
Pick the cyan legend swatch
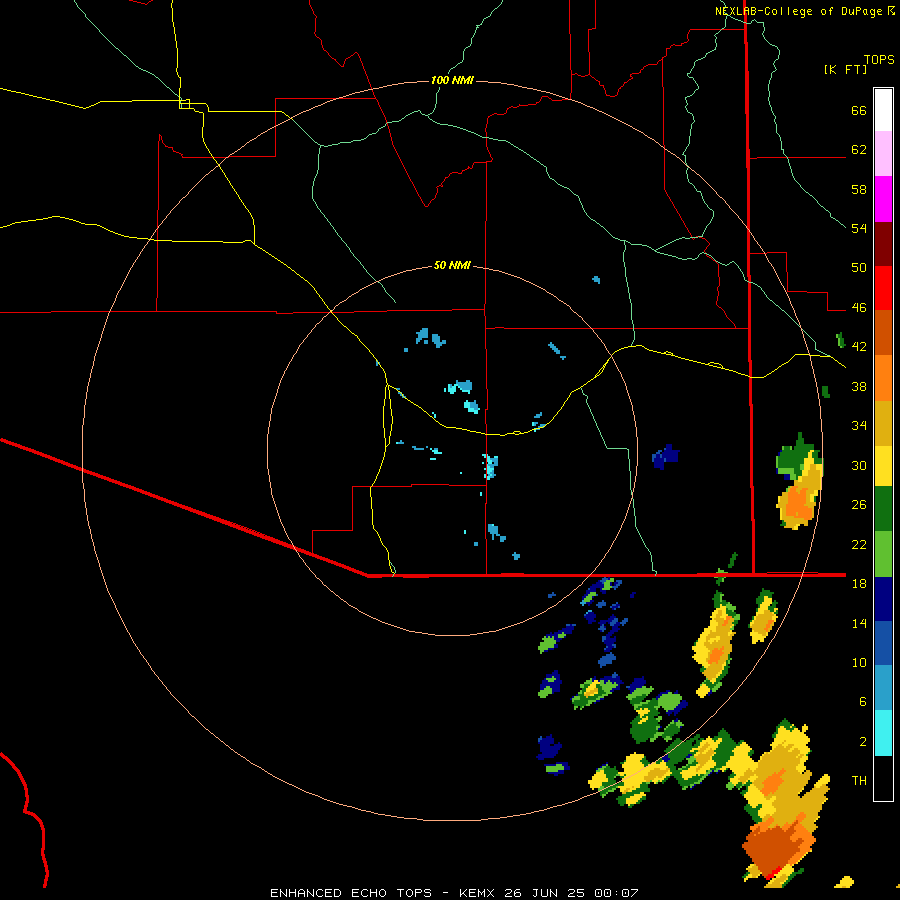click(x=883, y=733)
